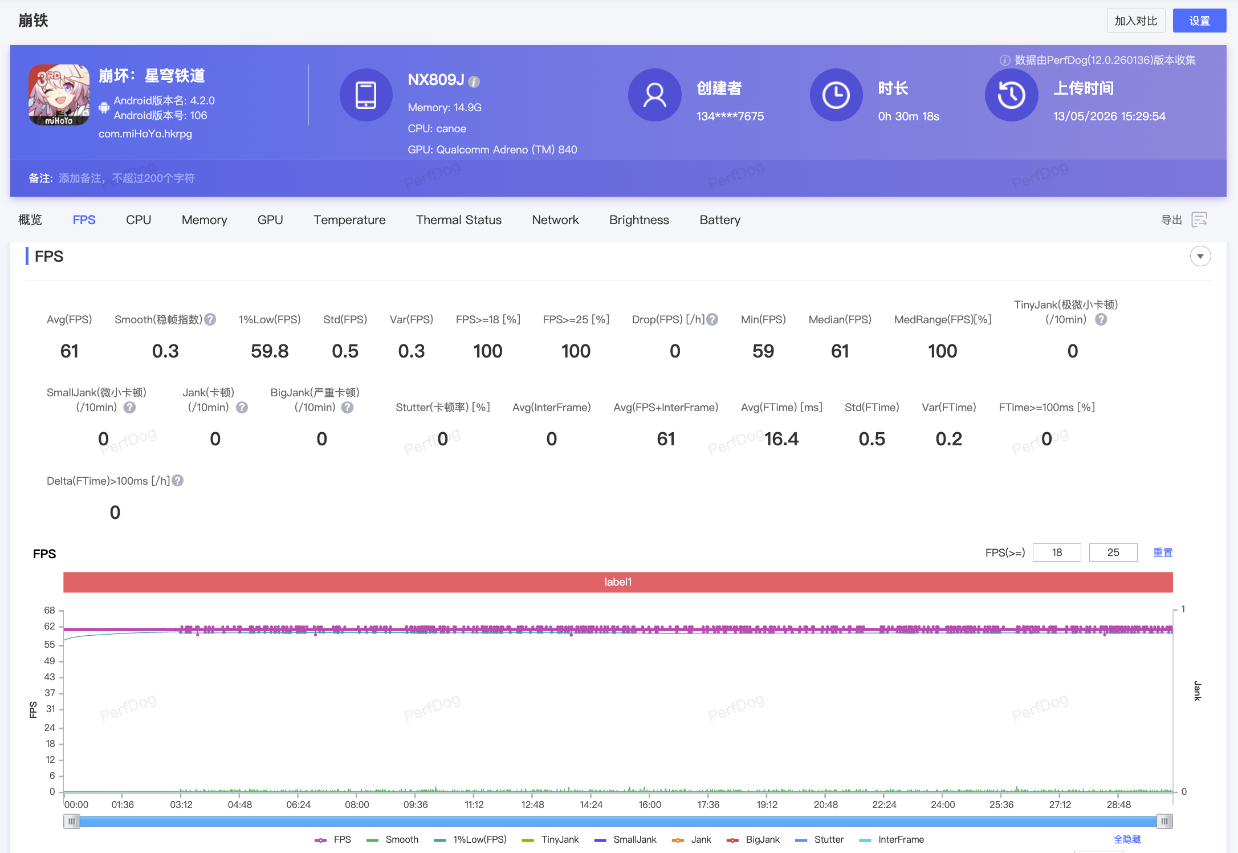Click the blue time range slider bar
Viewport: 1238px width, 853px height.
coord(618,821)
